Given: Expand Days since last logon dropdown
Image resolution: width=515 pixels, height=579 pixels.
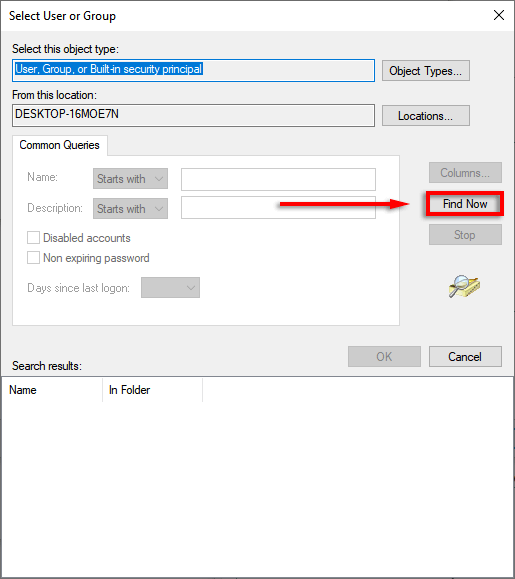Looking at the screenshot, I should [x=170, y=288].
